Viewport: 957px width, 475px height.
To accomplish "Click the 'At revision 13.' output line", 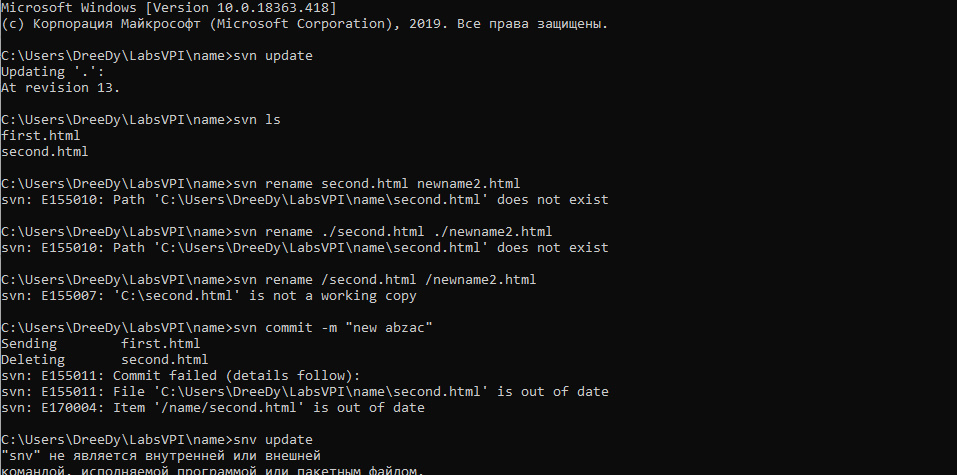I will click(61, 88).
